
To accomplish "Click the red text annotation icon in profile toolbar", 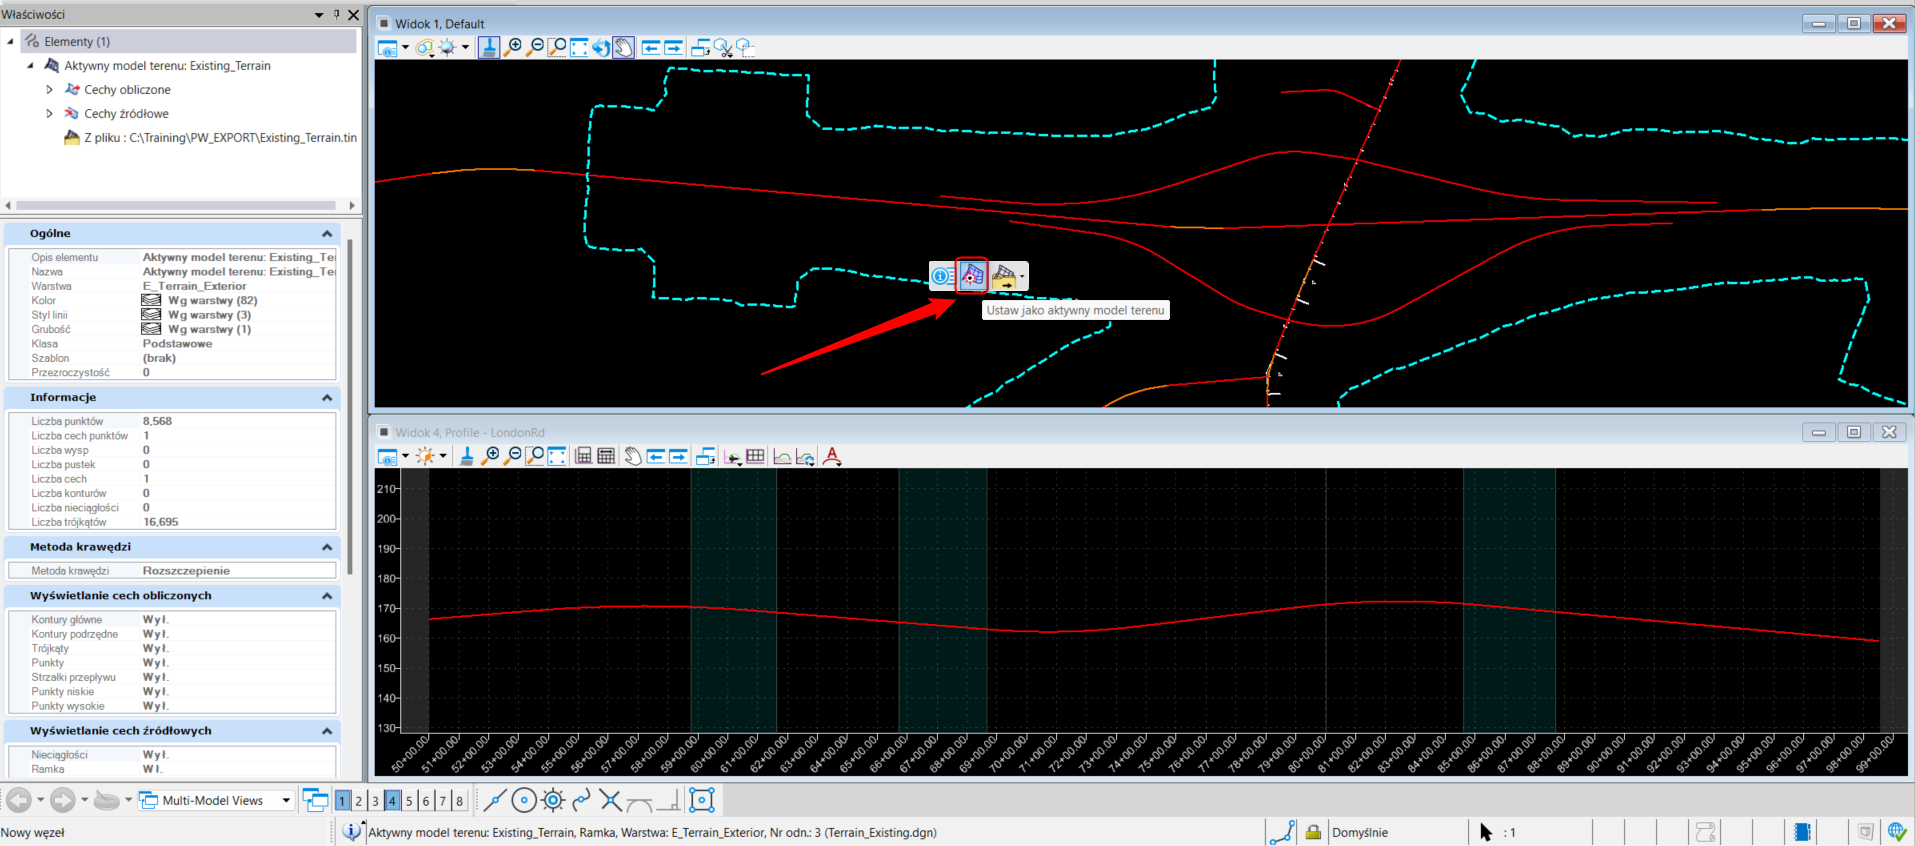I will [x=832, y=457].
